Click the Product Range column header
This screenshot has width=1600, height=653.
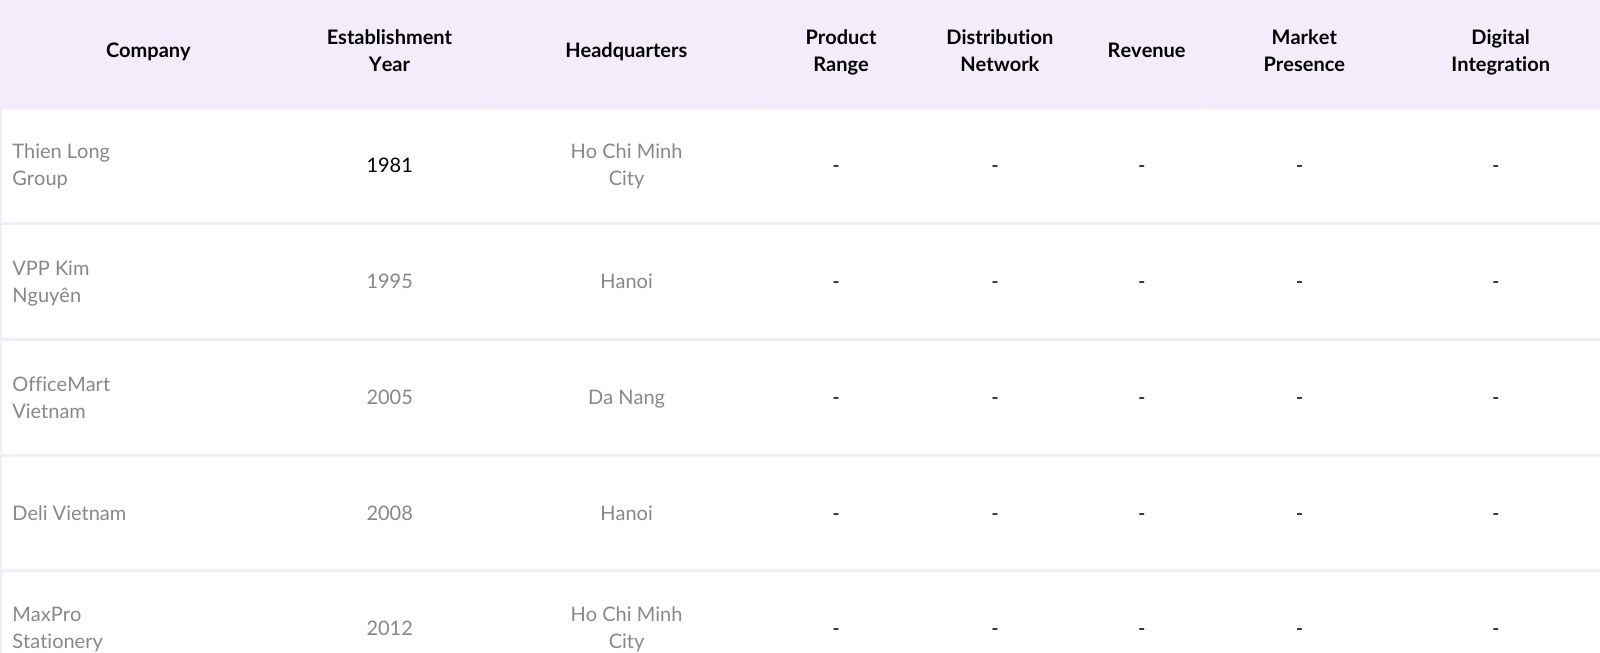click(x=840, y=50)
